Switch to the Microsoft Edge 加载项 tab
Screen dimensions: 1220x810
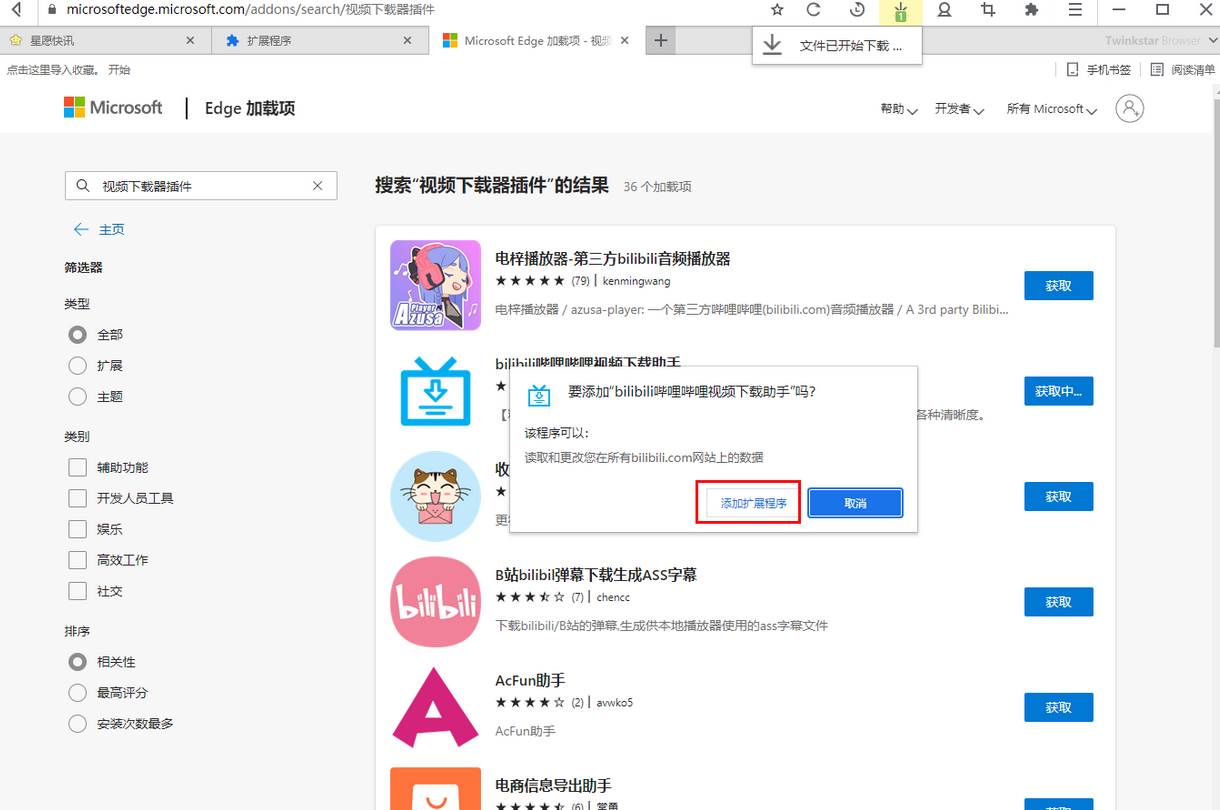tap(537, 41)
